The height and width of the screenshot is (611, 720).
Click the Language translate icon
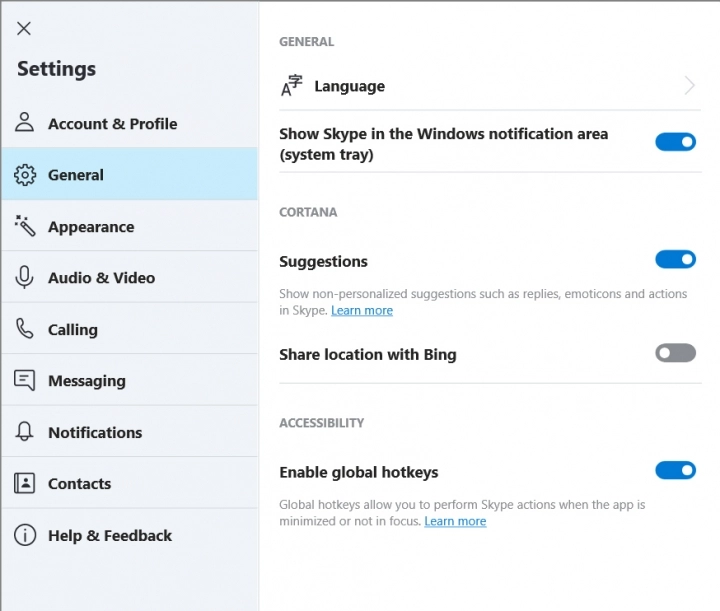coord(292,86)
